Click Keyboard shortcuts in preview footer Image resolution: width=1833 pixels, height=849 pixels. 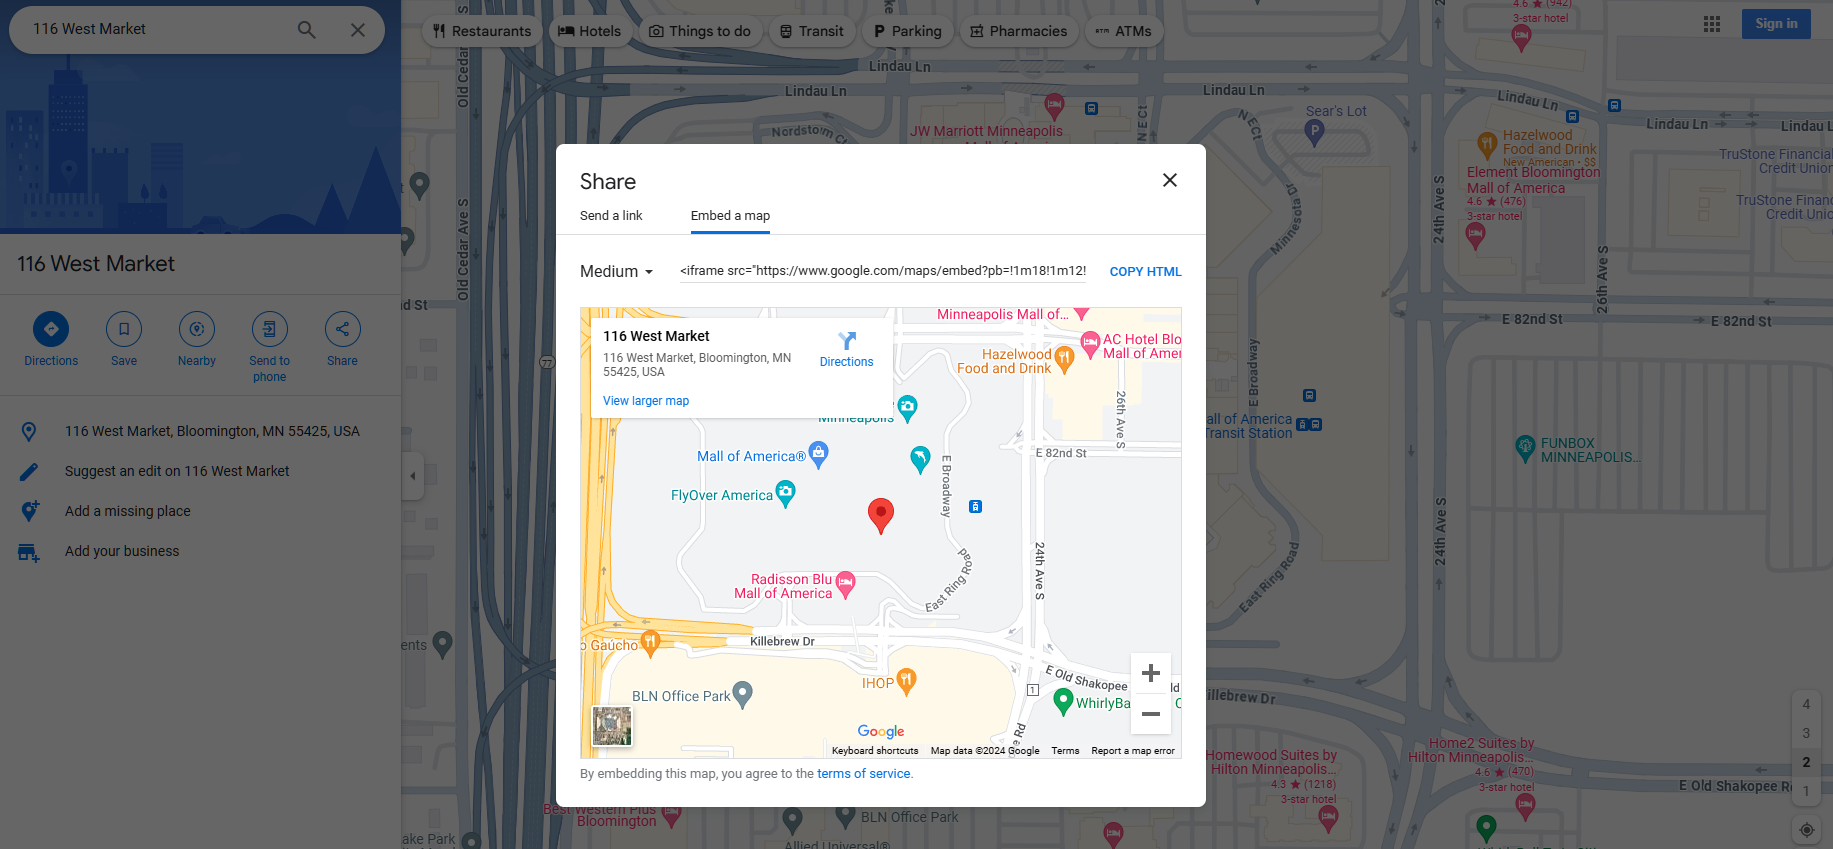tap(875, 751)
